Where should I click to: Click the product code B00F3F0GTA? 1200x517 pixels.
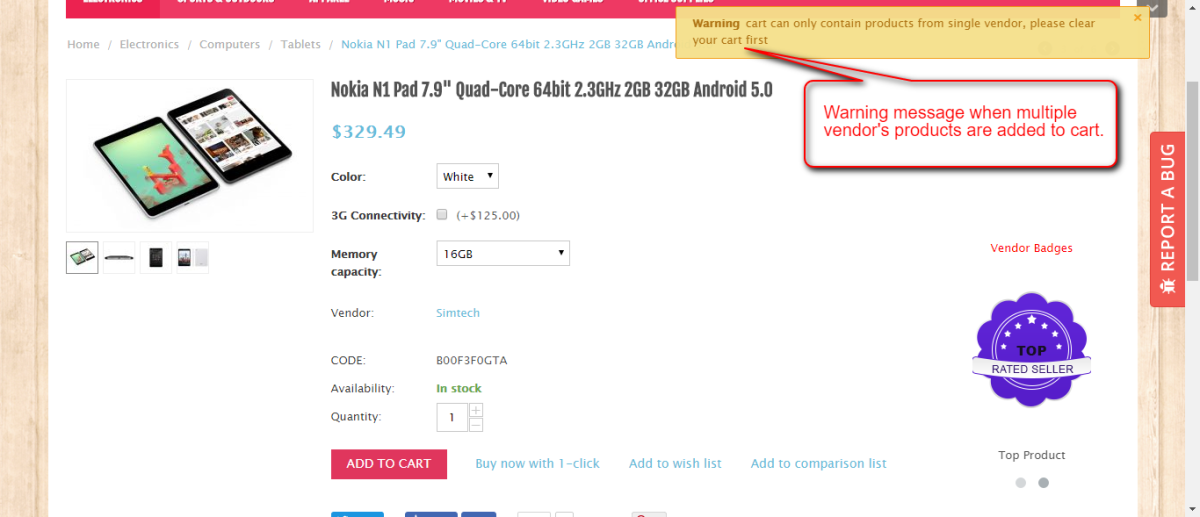click(472, 360)
